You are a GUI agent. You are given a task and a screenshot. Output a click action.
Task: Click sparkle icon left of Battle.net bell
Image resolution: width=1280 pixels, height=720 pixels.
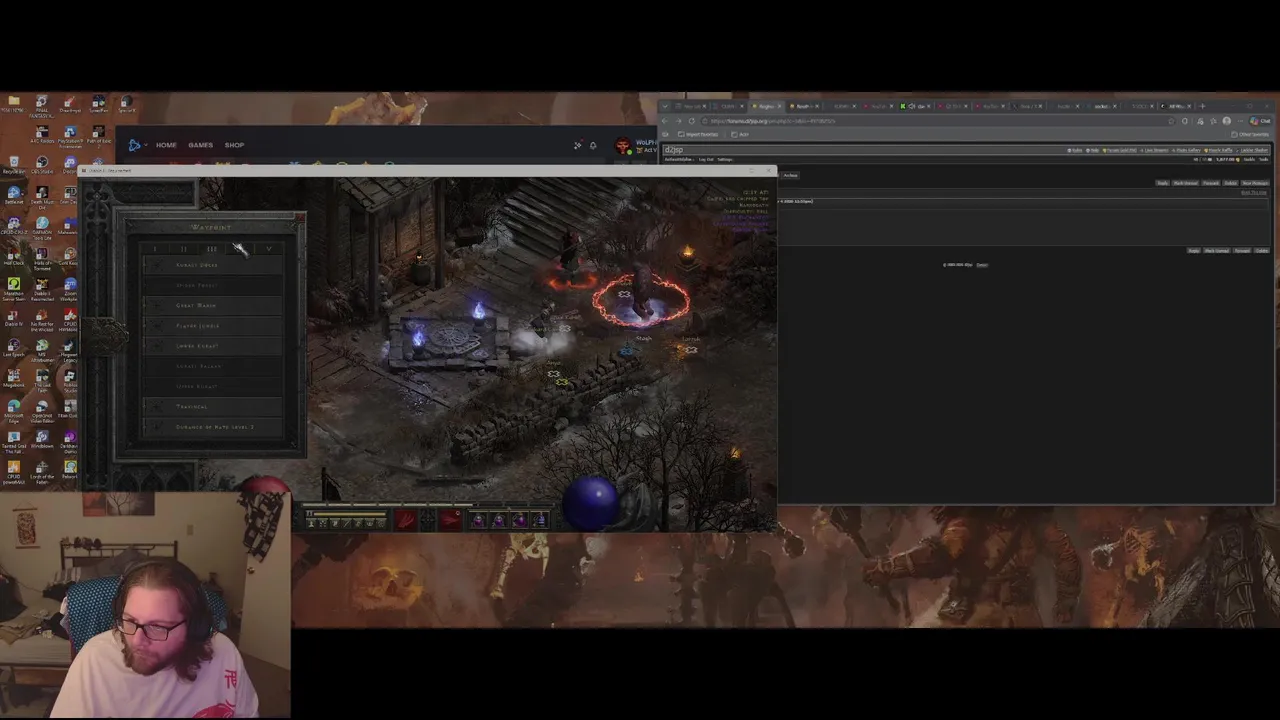tap(577, 145)
